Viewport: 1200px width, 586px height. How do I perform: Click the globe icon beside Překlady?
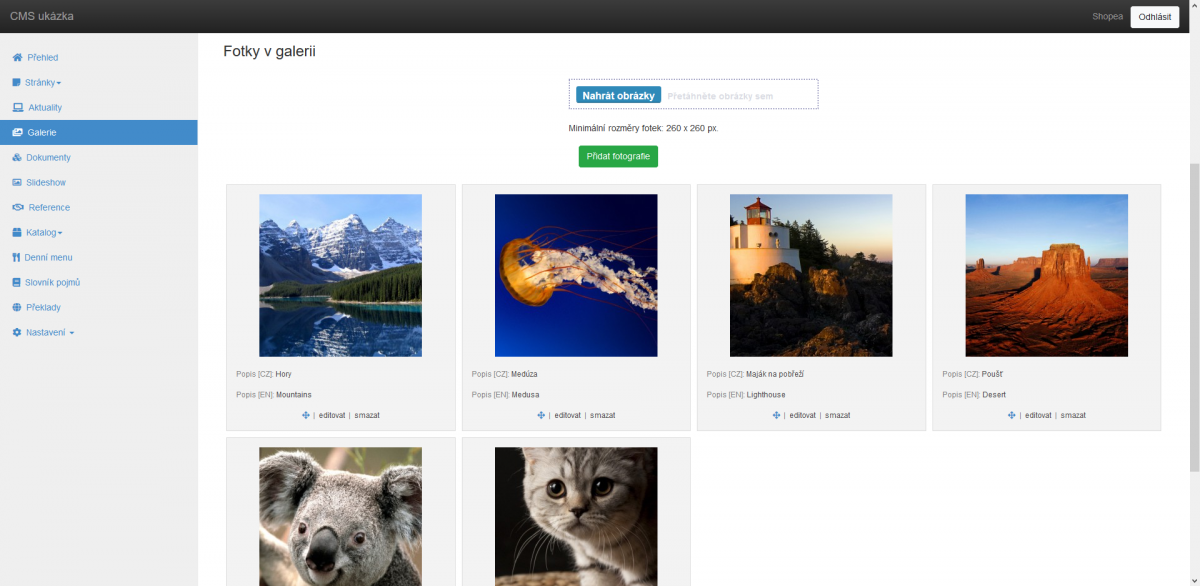tap(17, 308)
